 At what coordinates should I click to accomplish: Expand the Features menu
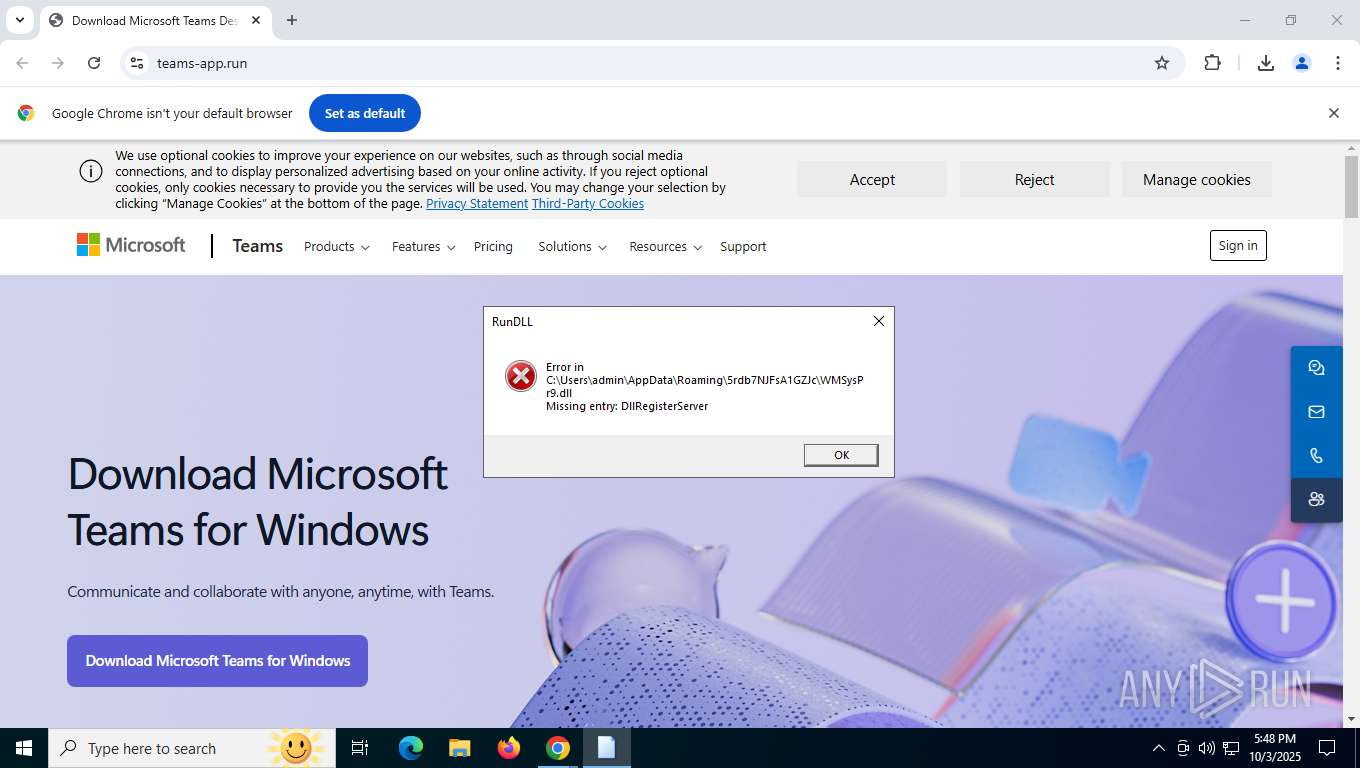(x=424, y=247)
